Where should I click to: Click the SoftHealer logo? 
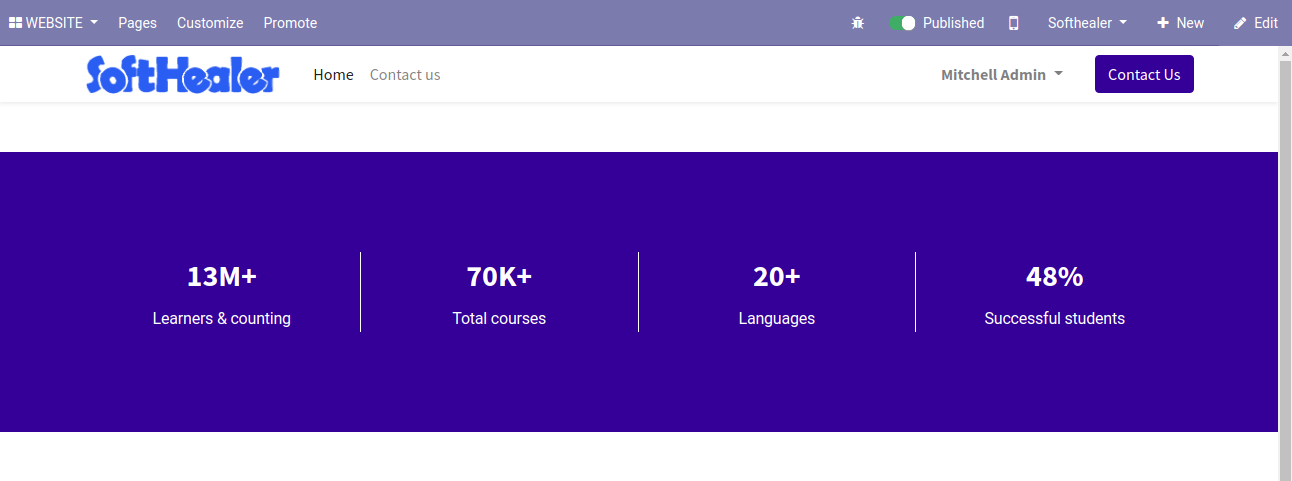[183, 75]
